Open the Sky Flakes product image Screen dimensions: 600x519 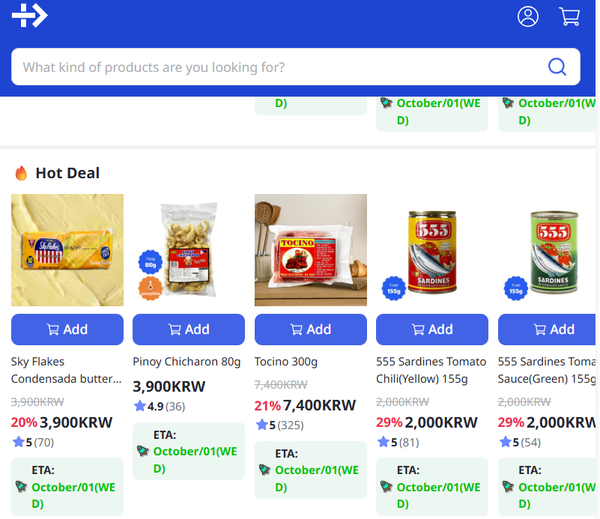pos(67,250)
